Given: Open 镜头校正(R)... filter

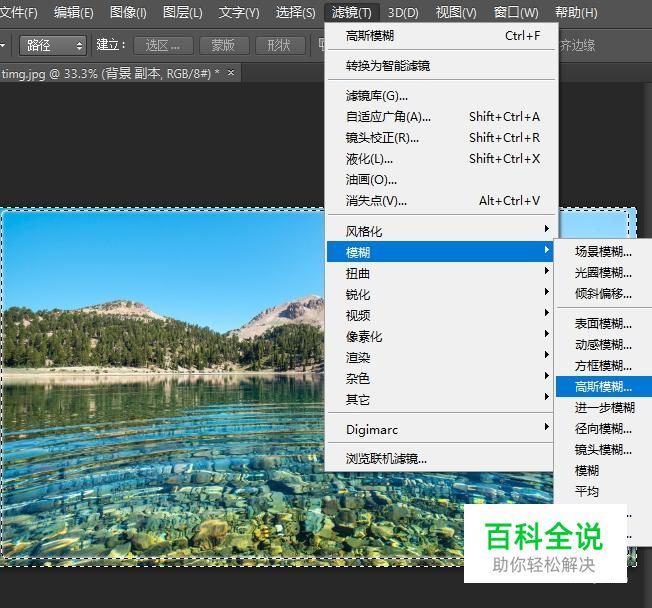Looking at the screenshot, I should (x=441, y=137).
